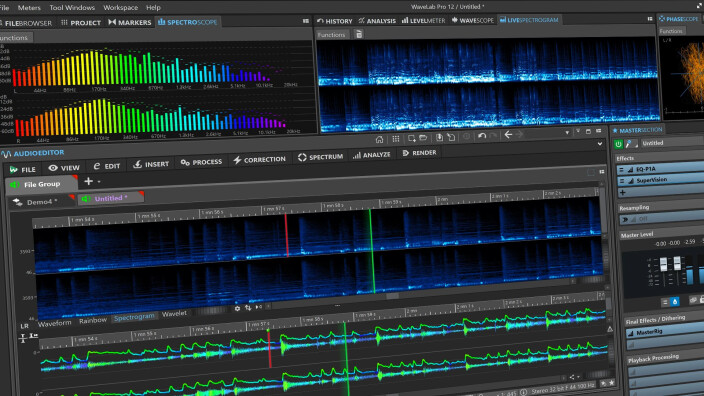This screenshot has height=396, width=704.
Task: Adjust the horizontal zoom wheel beside Wavelet
Action: click(x=212, y=310)
